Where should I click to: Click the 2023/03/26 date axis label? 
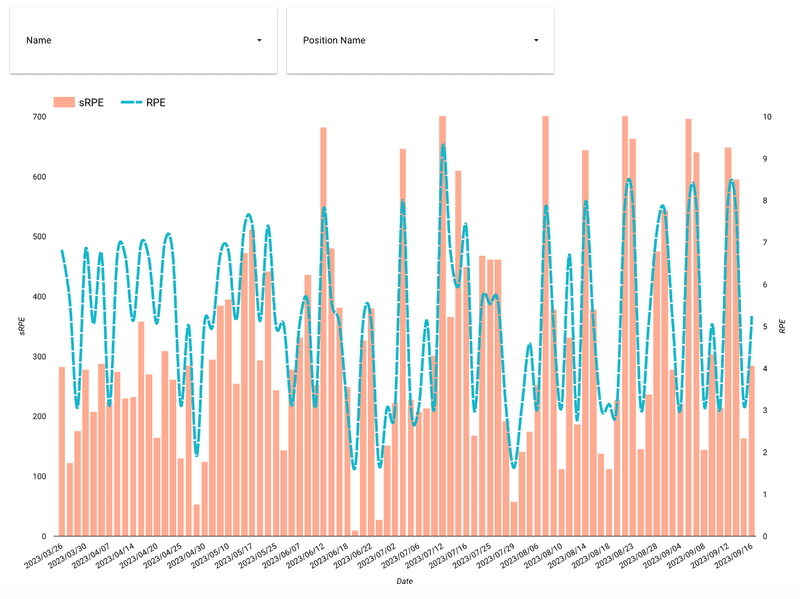tap(44, 556)
